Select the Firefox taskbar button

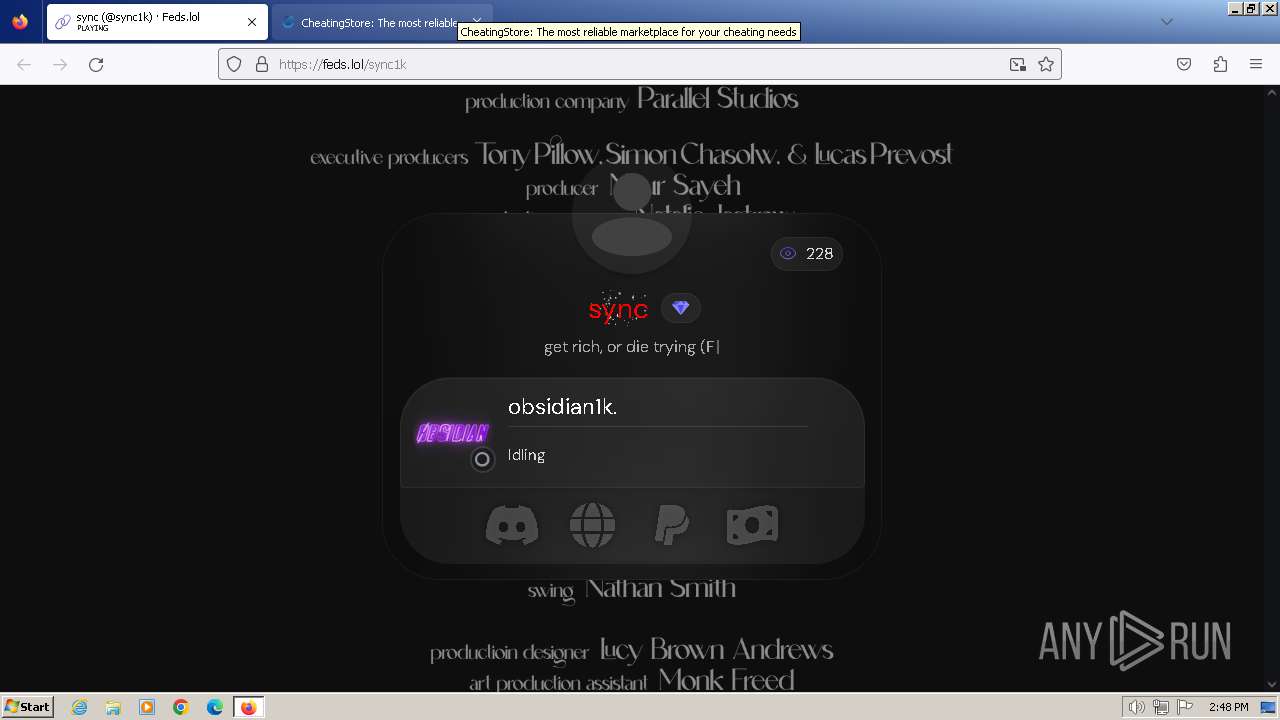[248, 707]
